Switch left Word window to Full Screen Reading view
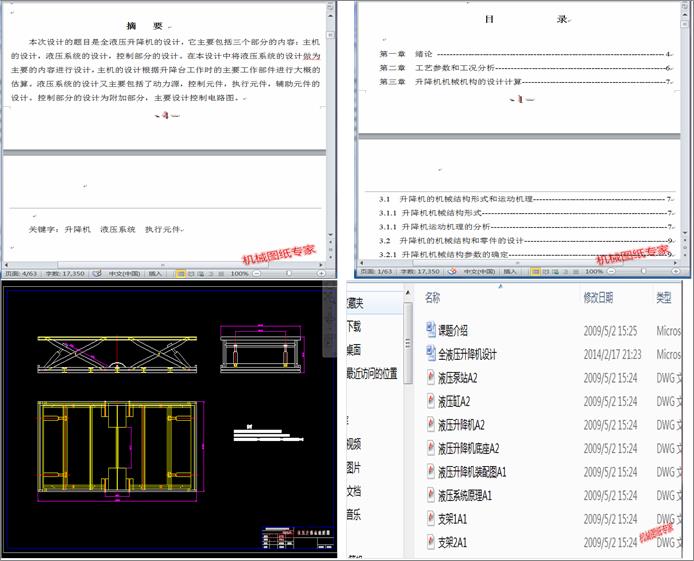Screen dimensions: 694x561 (191, 274)
